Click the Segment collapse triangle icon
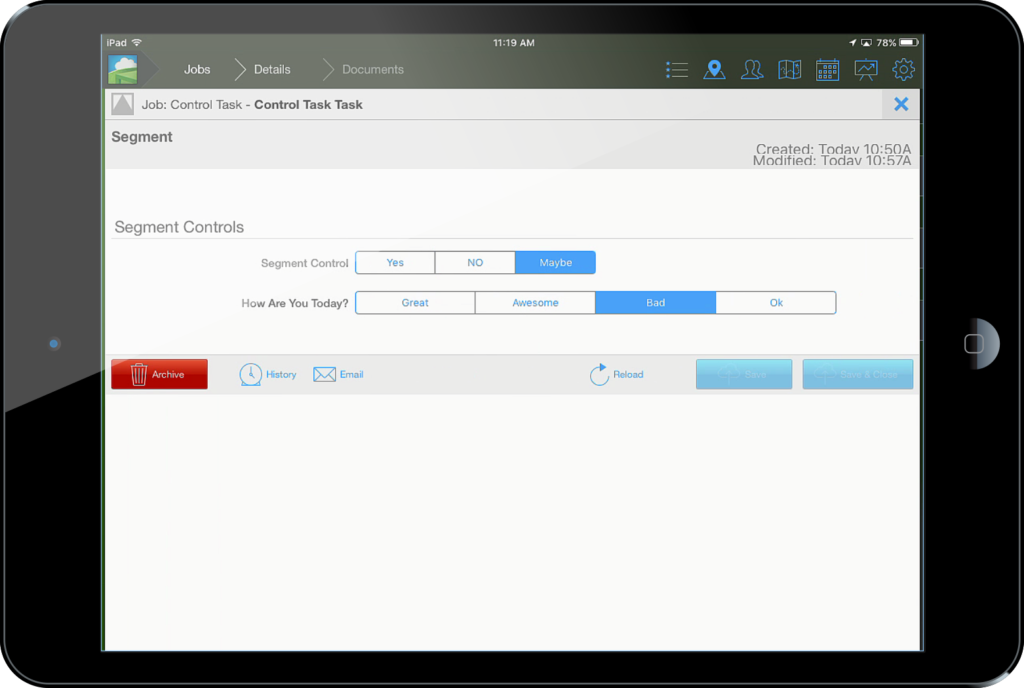 122,104
